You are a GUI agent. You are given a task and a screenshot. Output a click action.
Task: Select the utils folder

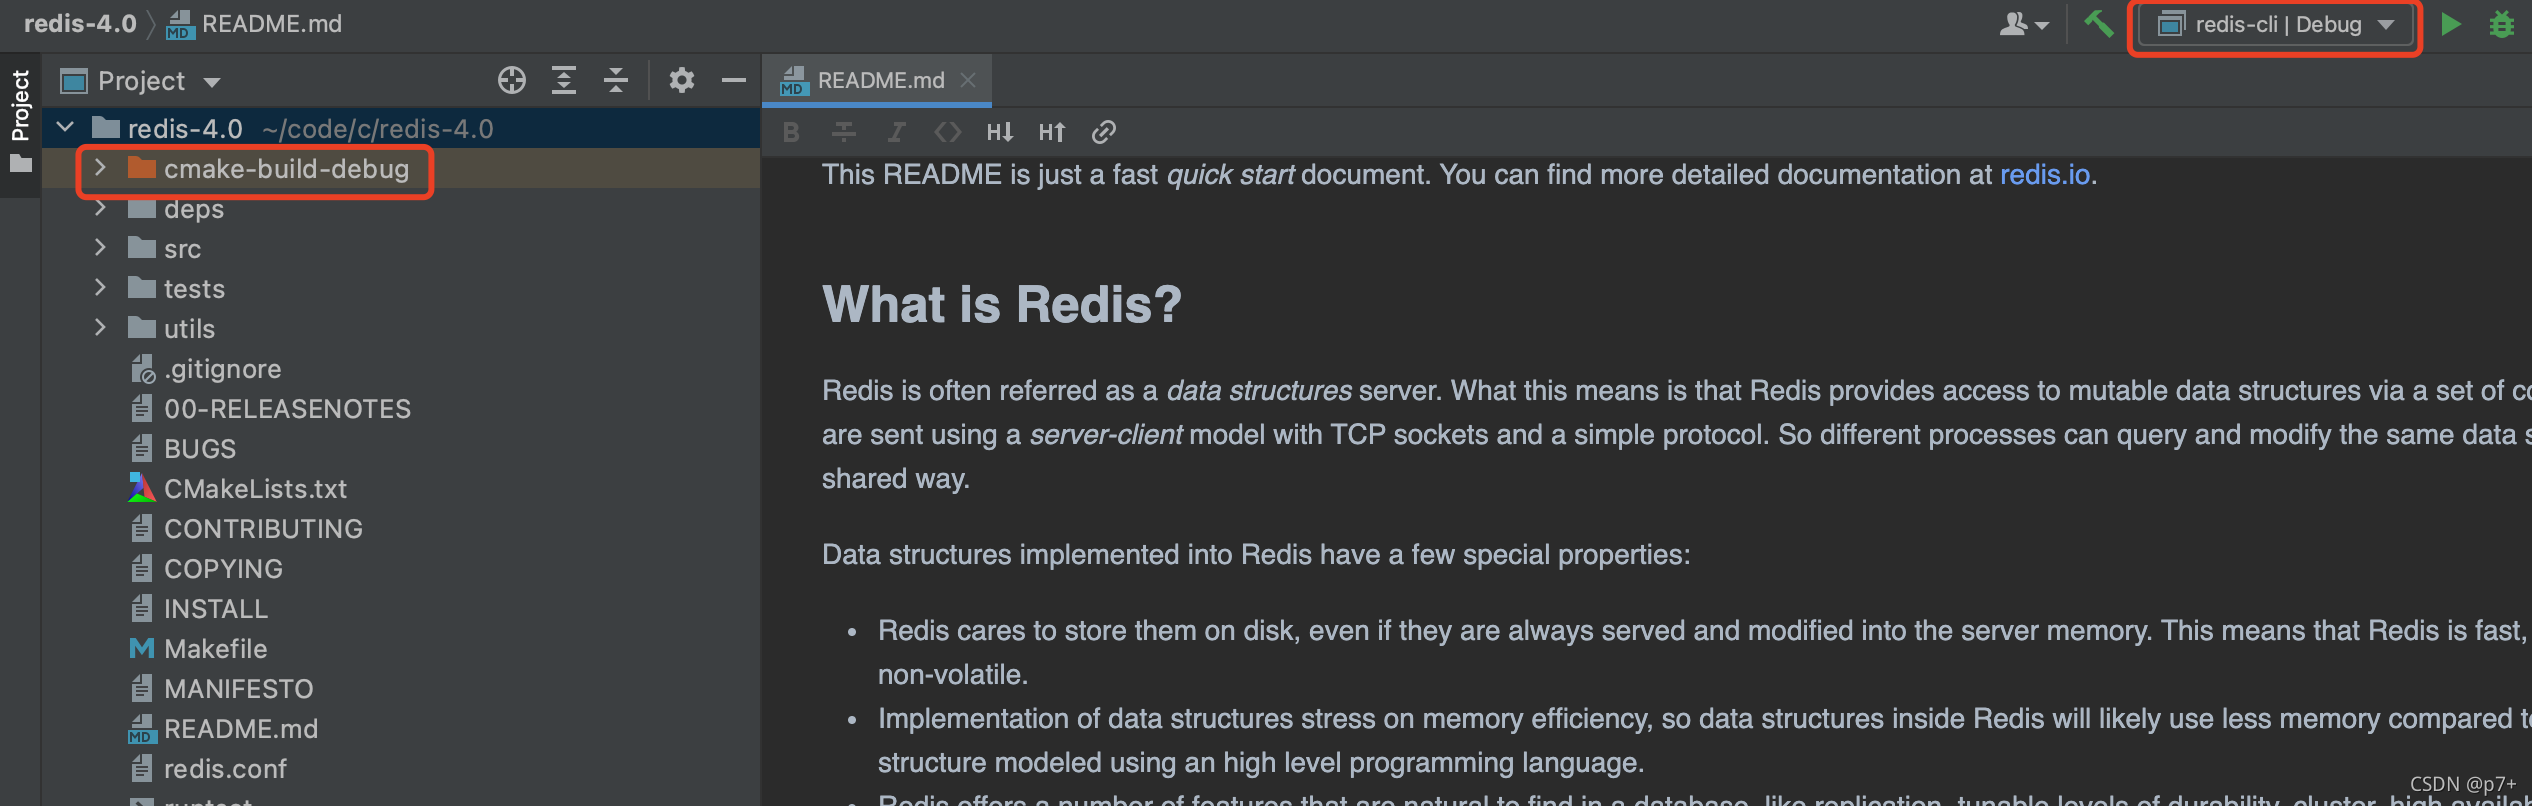coord(189,329)
